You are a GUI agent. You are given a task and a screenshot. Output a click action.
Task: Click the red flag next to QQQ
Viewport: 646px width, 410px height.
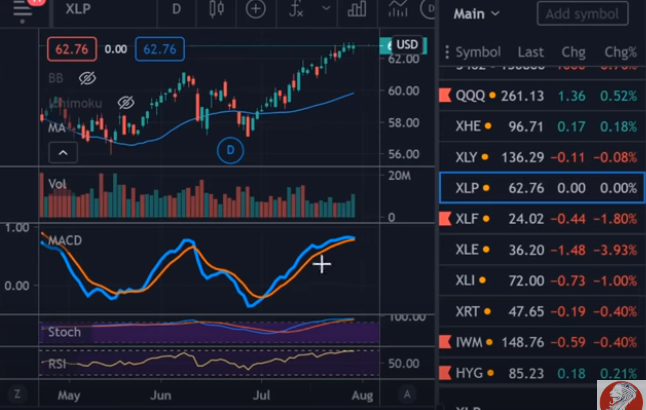[x=445, y=96]
